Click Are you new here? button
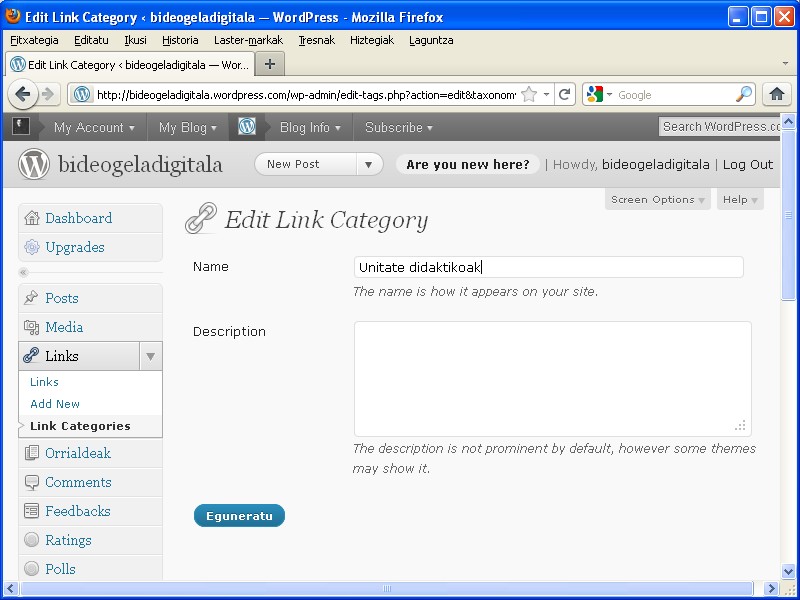 coord(468,164)
